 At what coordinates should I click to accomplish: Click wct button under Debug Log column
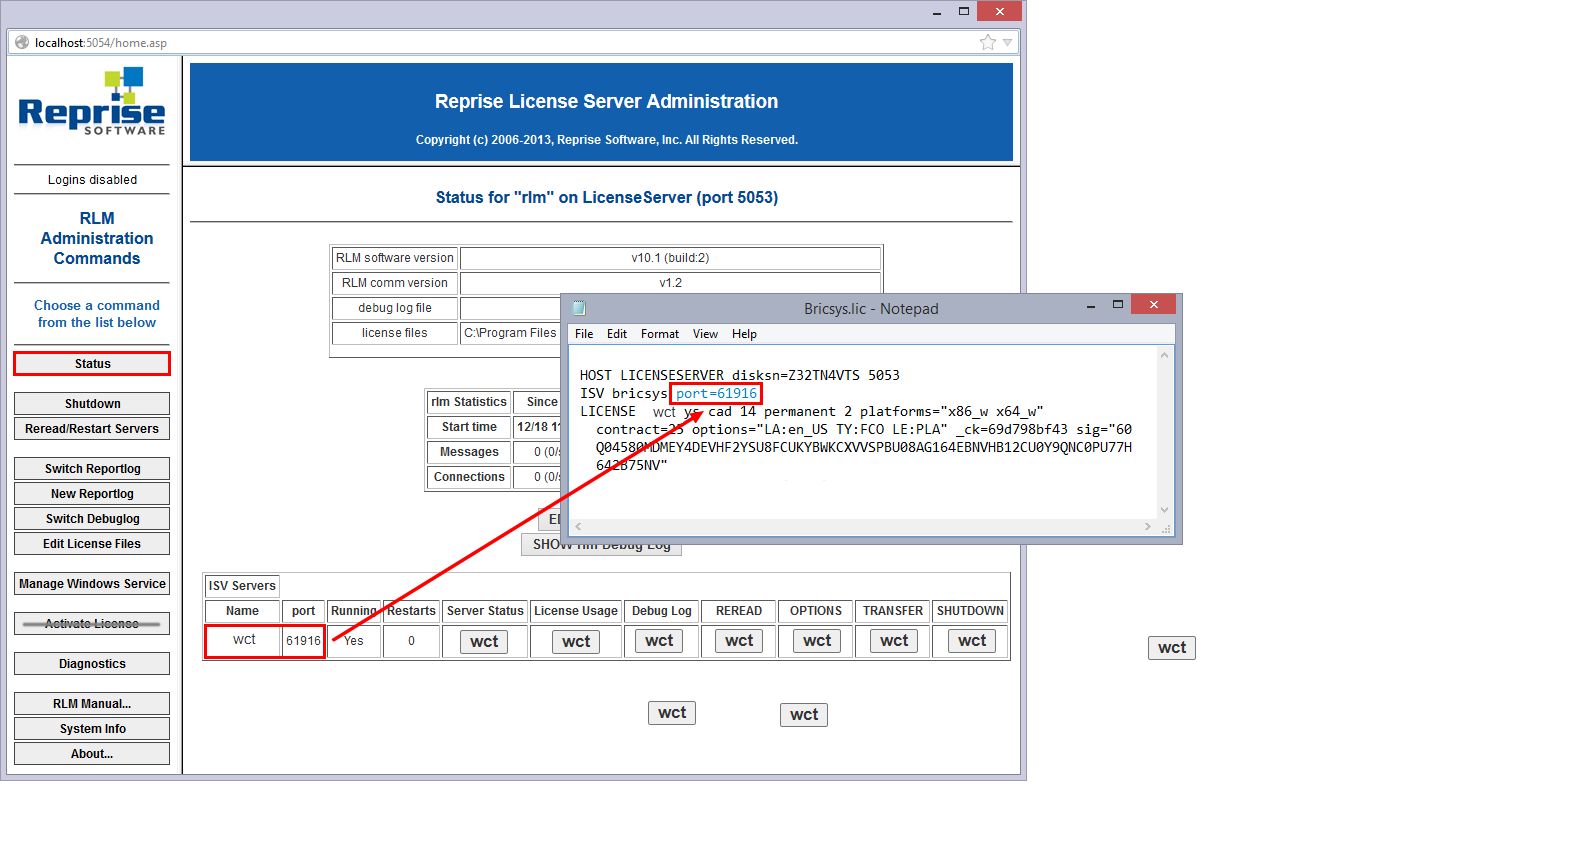click(x=659, y=641)
